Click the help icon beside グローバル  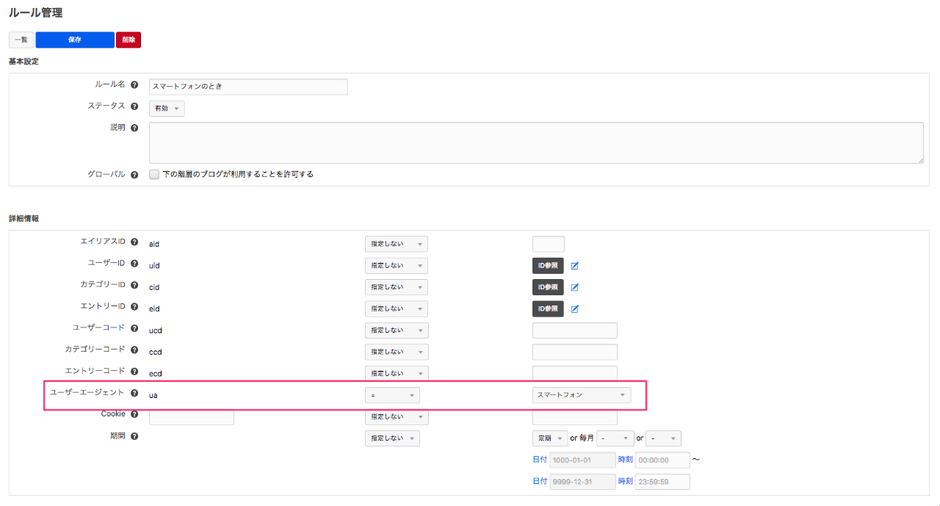pos(135,175)
